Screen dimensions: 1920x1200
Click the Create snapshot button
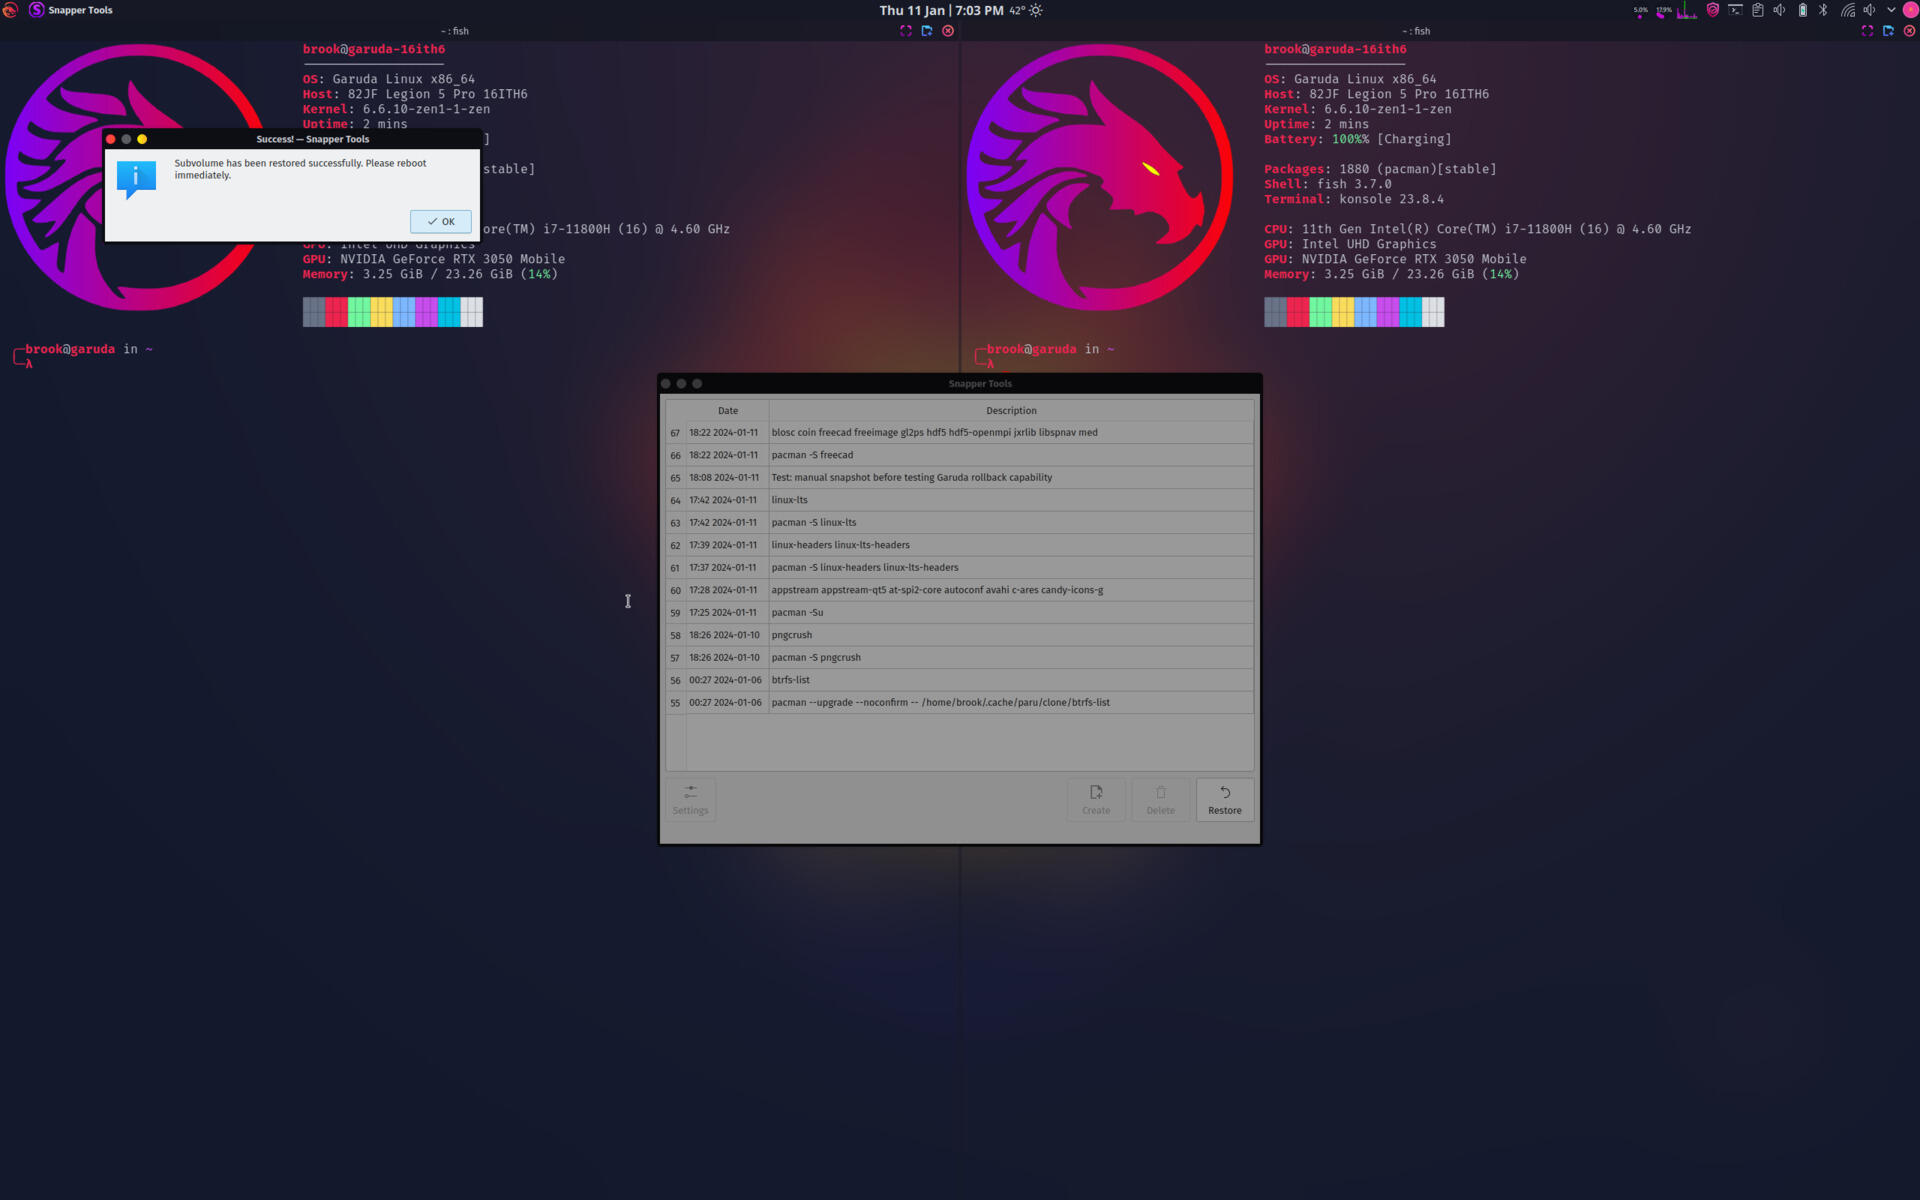point(1096,799)
